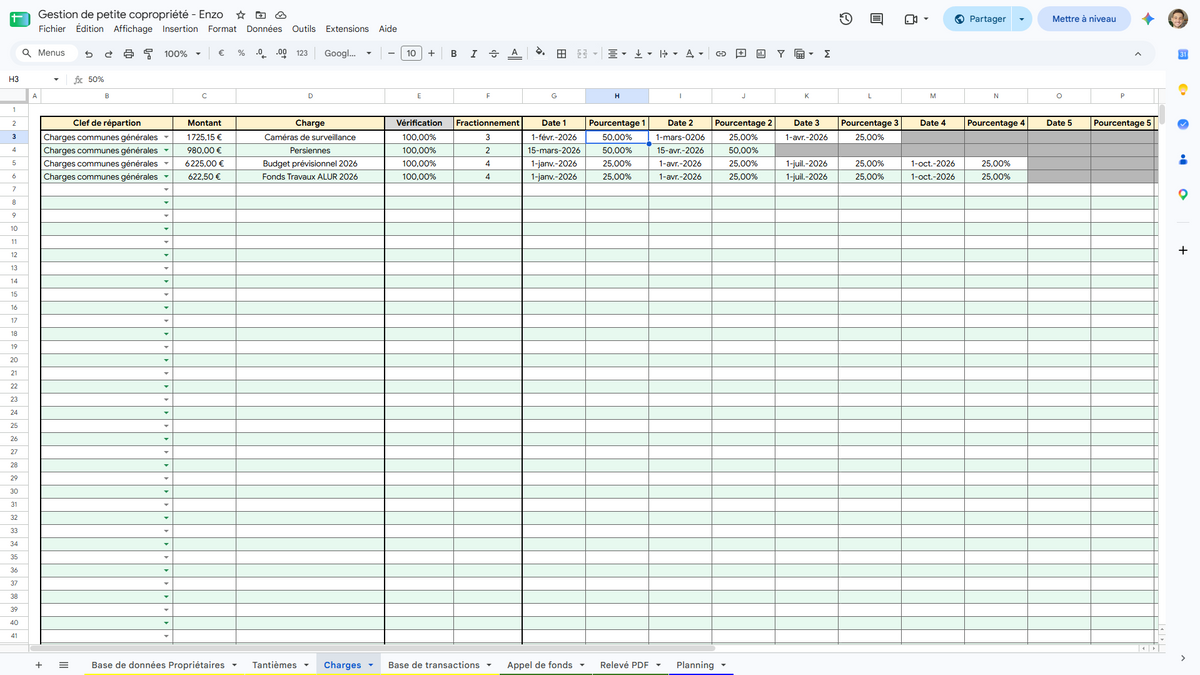
Task: Click the Mettre à niveau button
Action: click(x=1084, y=19)
